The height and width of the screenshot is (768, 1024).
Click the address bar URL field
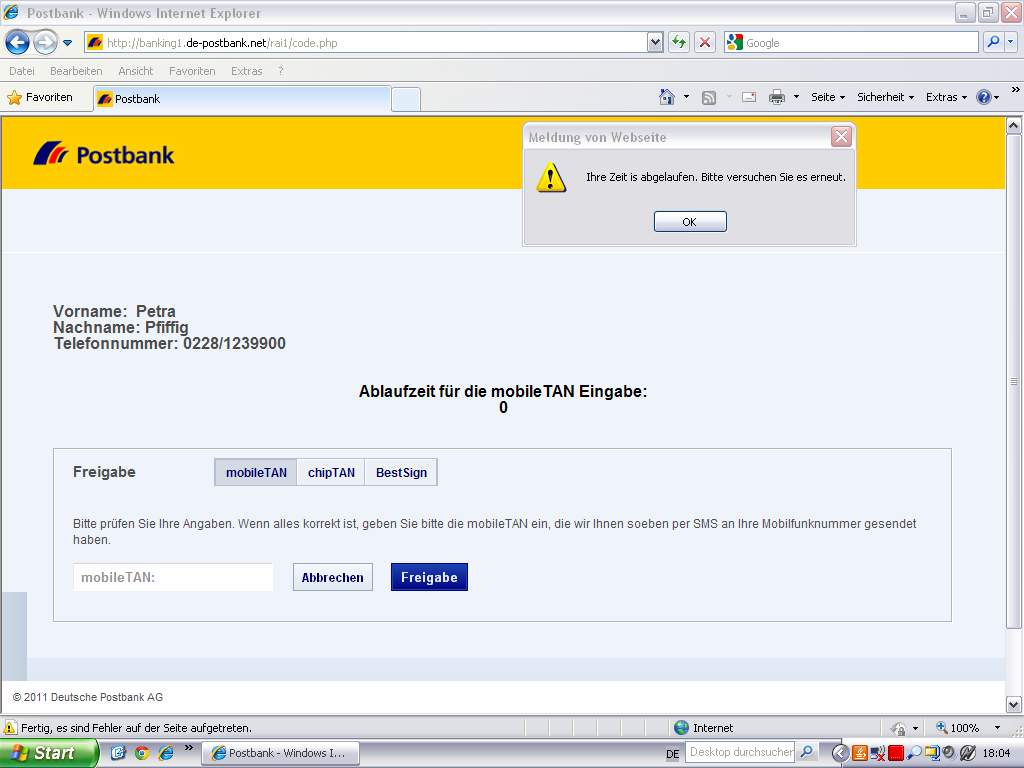point(366,43)
